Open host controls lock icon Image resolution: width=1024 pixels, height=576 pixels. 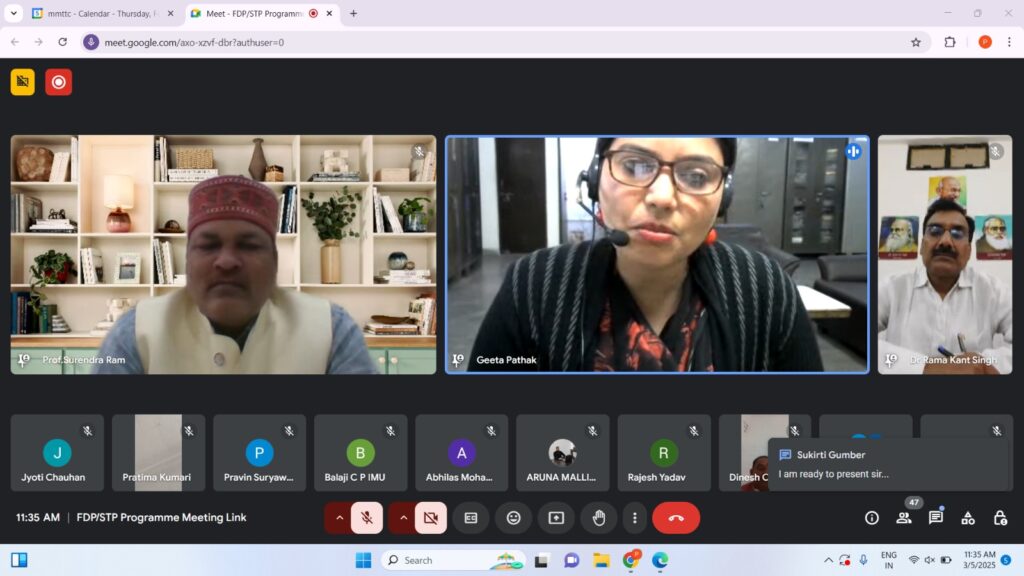tap(1000, 518)
